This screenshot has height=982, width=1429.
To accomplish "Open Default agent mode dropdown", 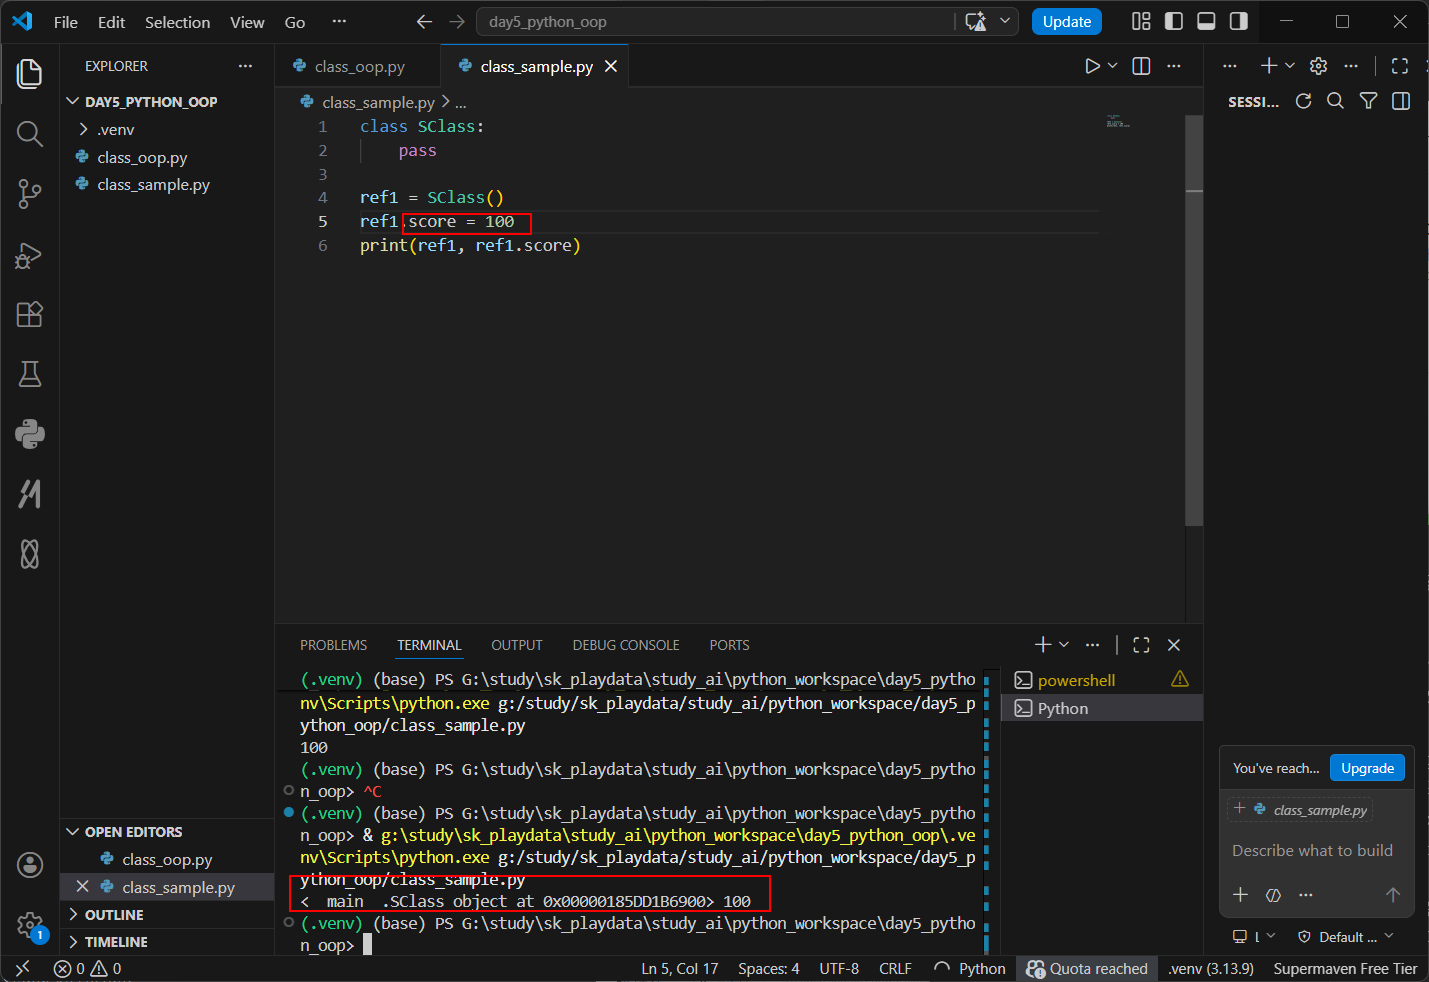I will 1345,937.
